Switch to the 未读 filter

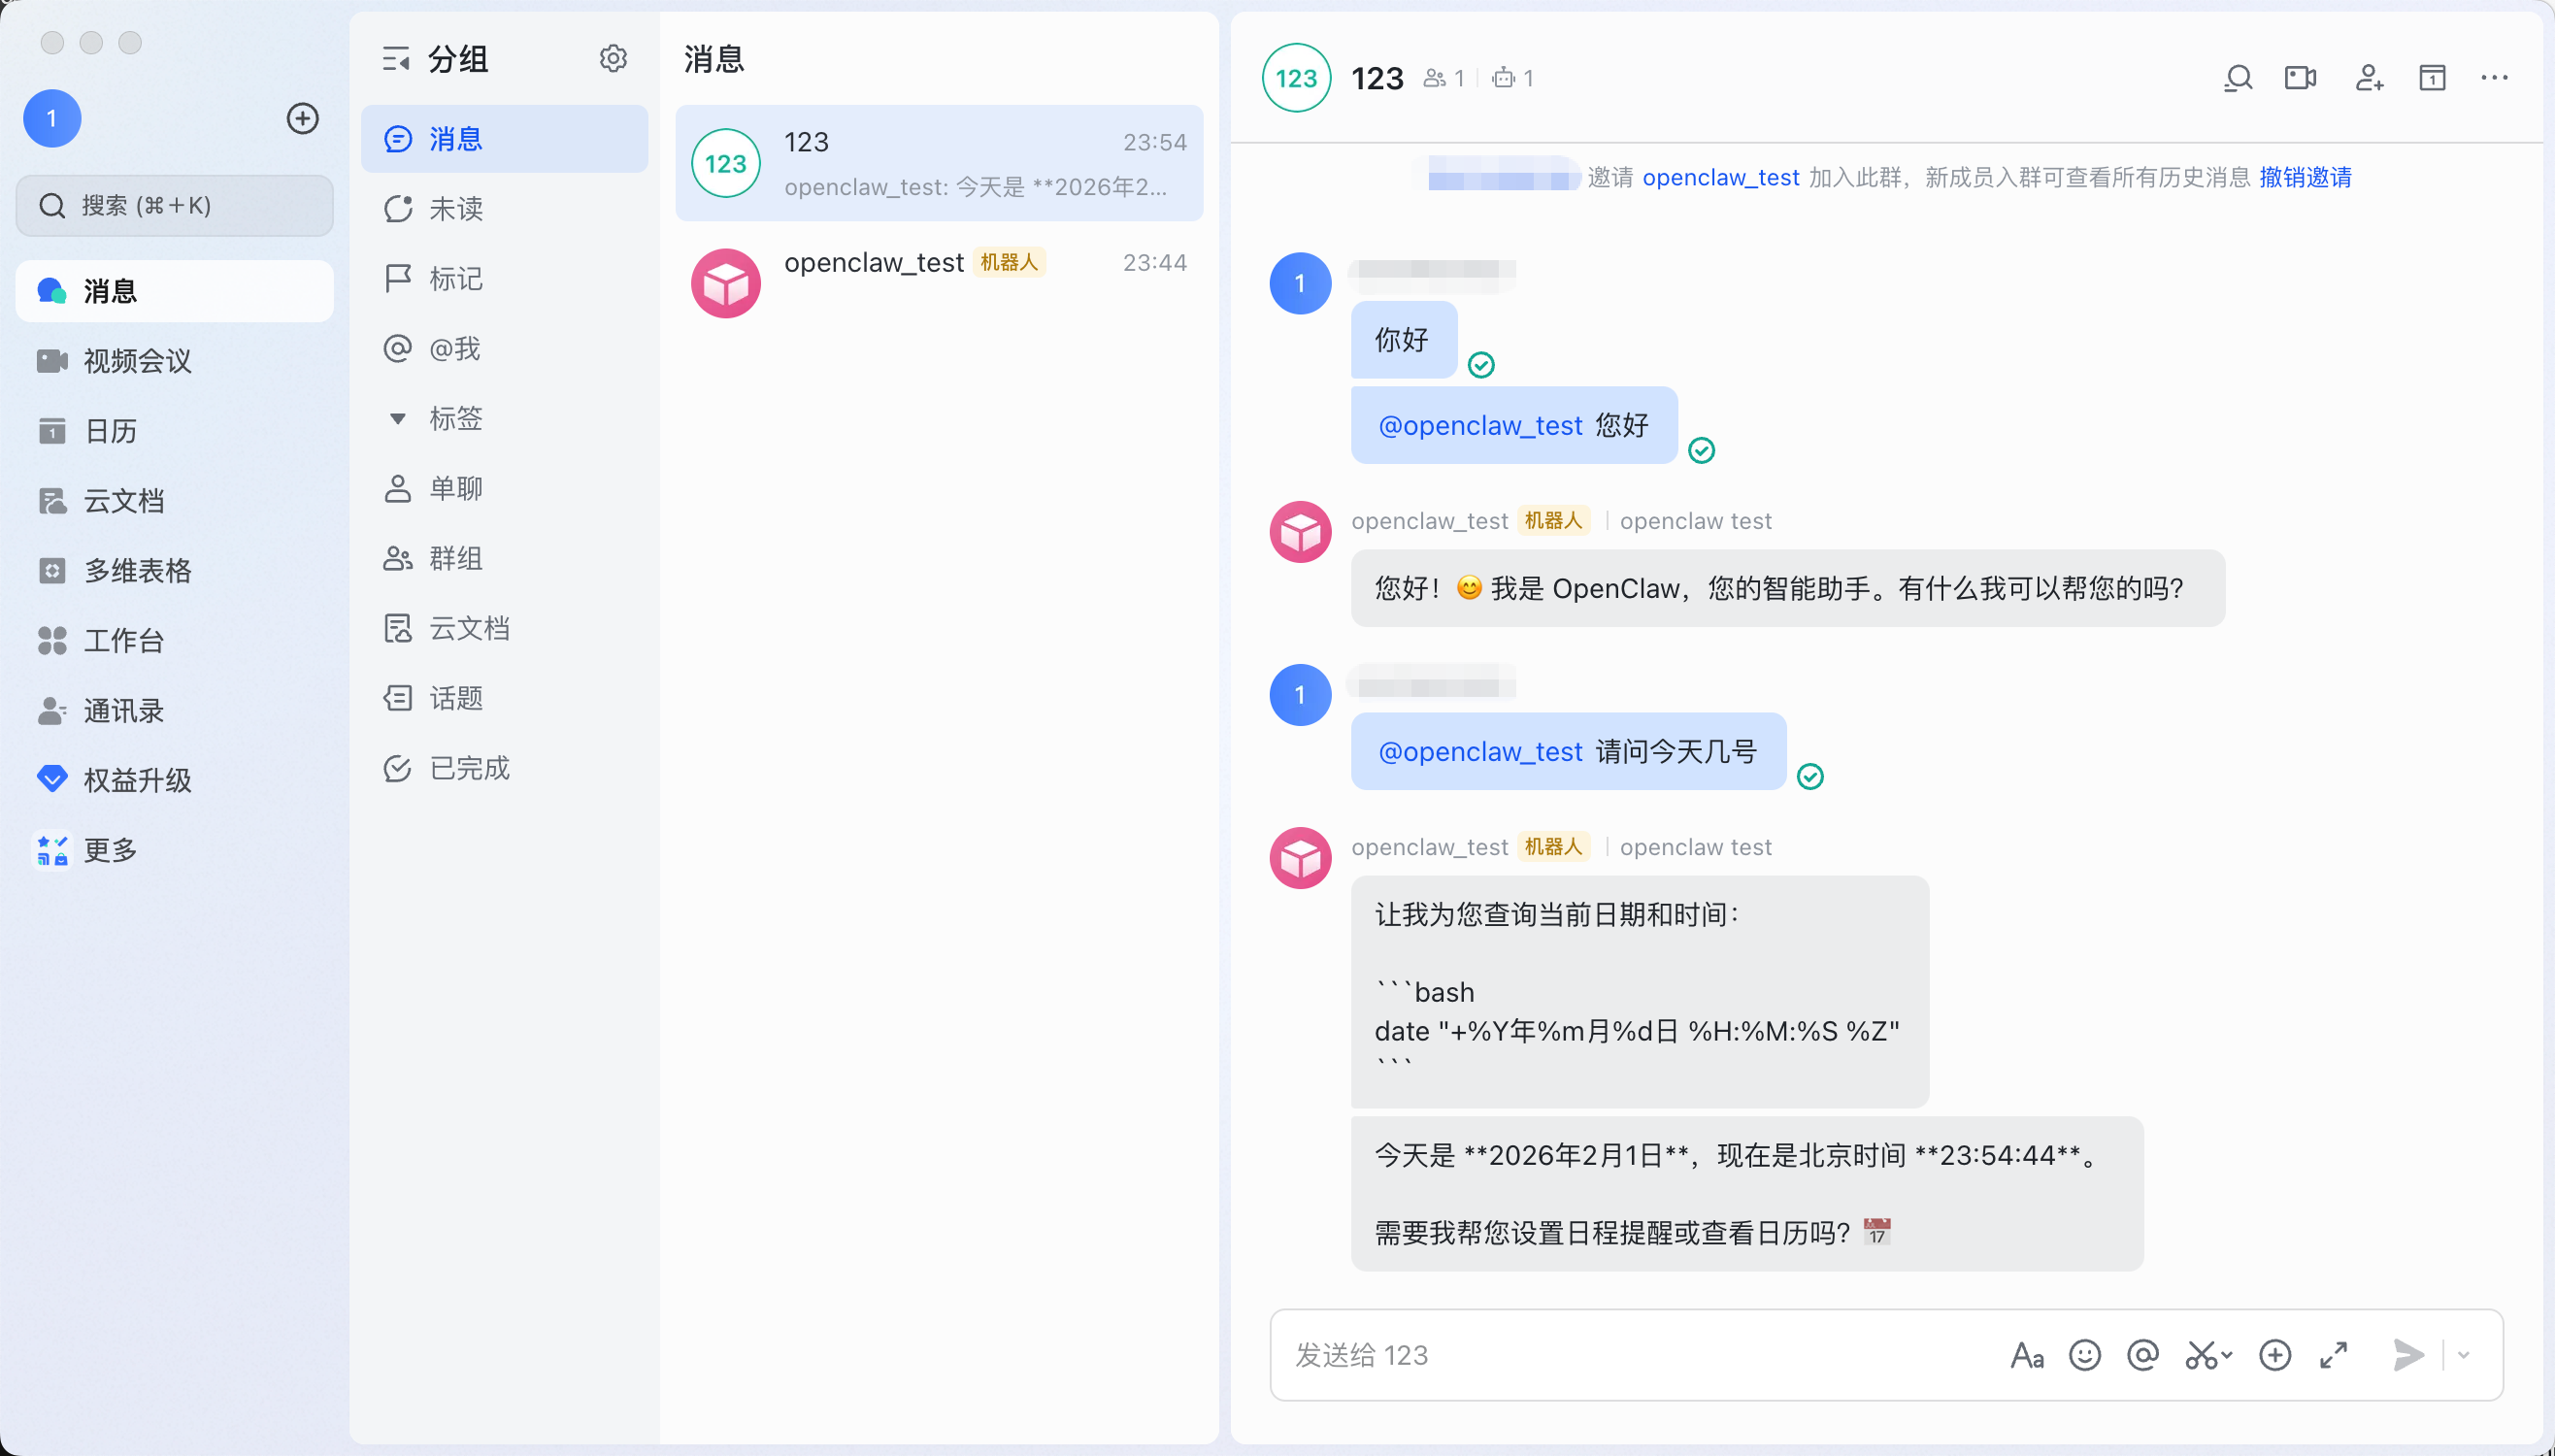tap(455, 209)
